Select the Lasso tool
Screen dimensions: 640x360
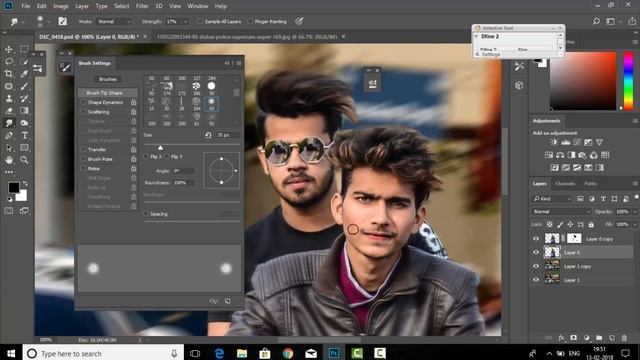click(9, 62)
